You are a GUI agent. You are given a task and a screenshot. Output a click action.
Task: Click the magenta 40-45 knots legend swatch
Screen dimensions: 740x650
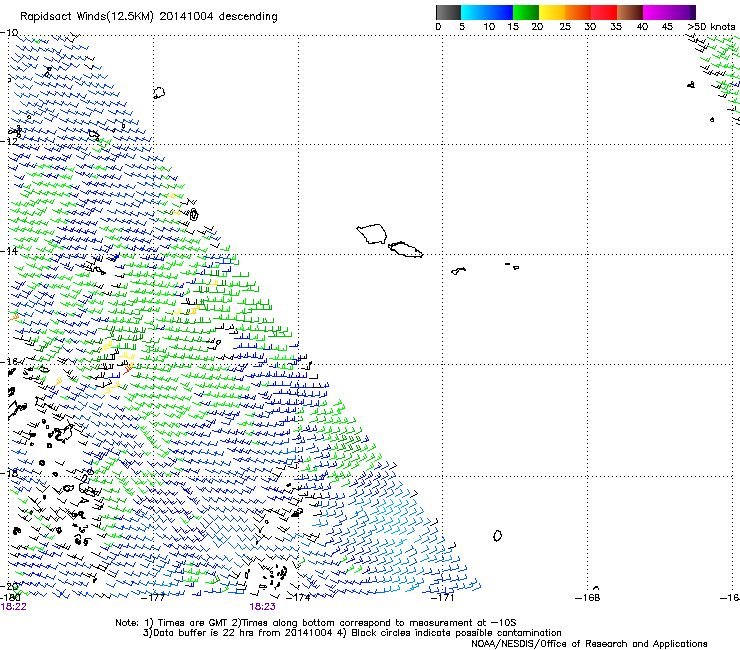[658, 12]
